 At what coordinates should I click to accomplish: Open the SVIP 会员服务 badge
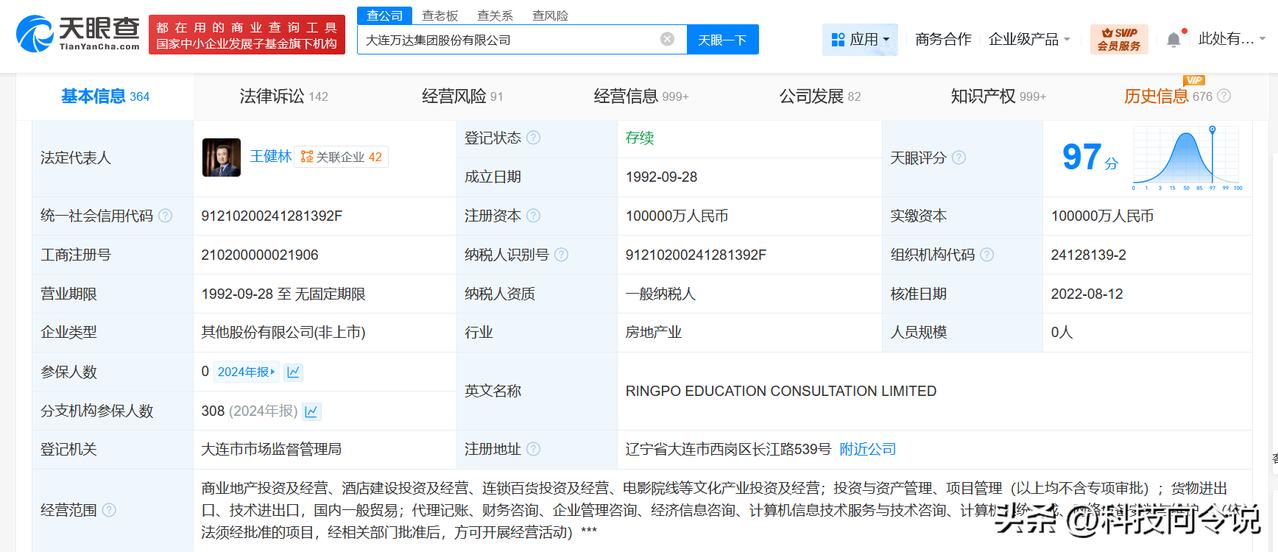tap(1119, 39)
